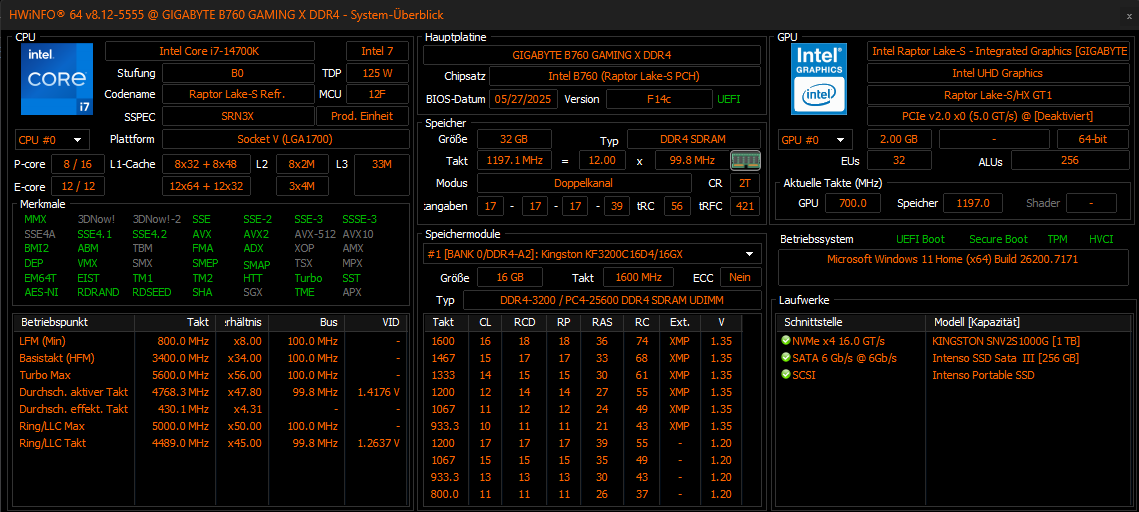Click the green Turbo feature flag
The width and height of the screenshot is (1139, 512).
click(x=308, y=277)
